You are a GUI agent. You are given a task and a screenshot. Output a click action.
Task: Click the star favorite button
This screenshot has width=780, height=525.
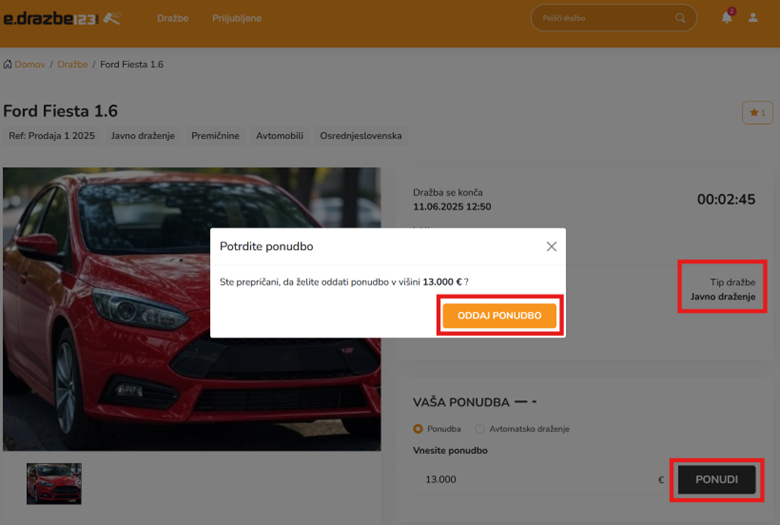click(757, 113)
